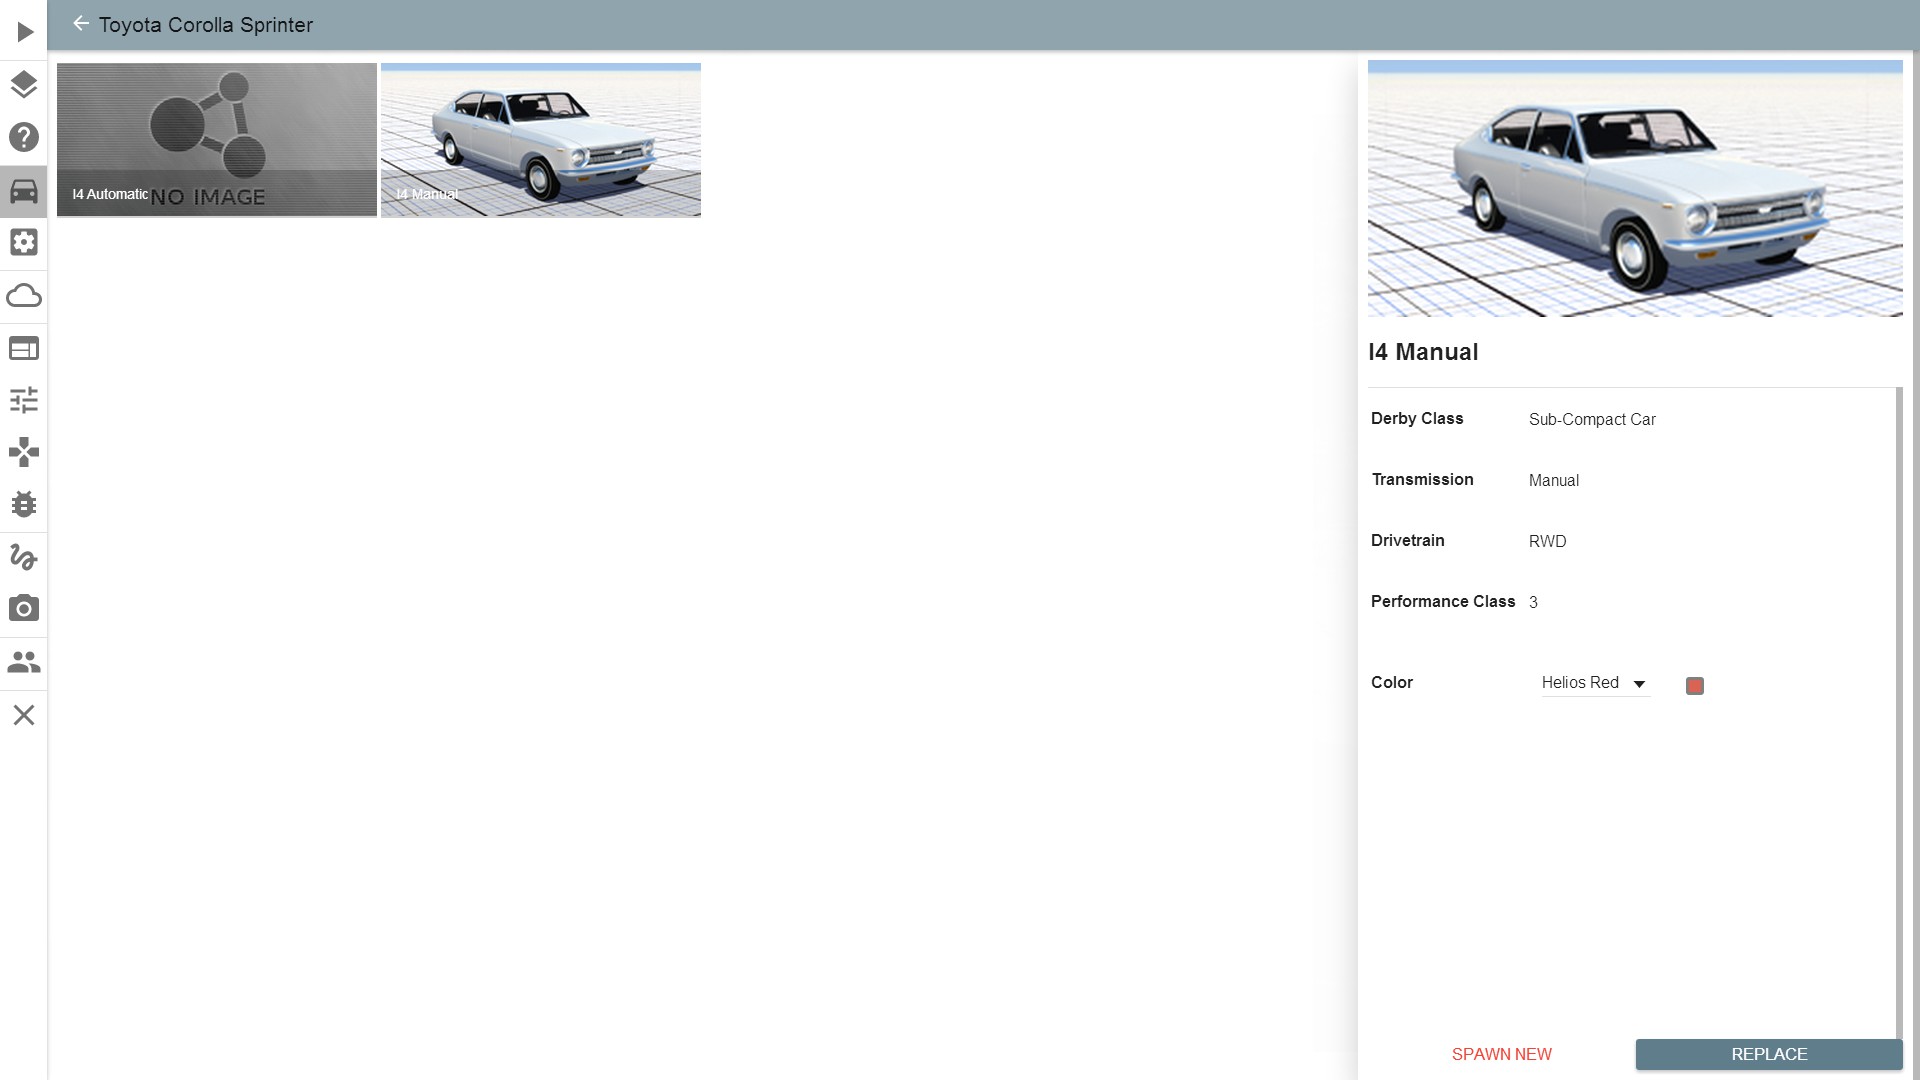The width and height of the screenshot is (1920, 1080).
Task: Open the layers stack icon
Action: (x=24, y=84)
